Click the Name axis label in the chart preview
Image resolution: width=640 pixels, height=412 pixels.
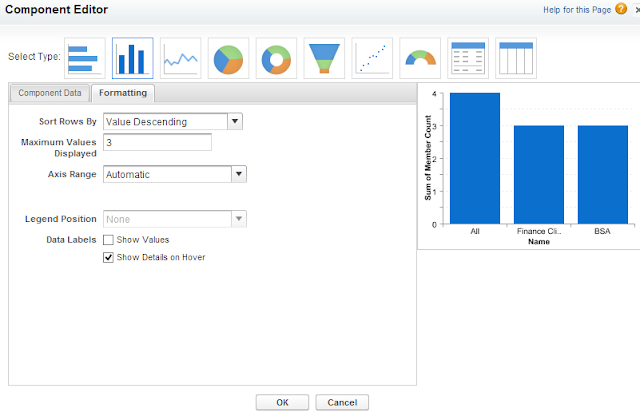539,242
